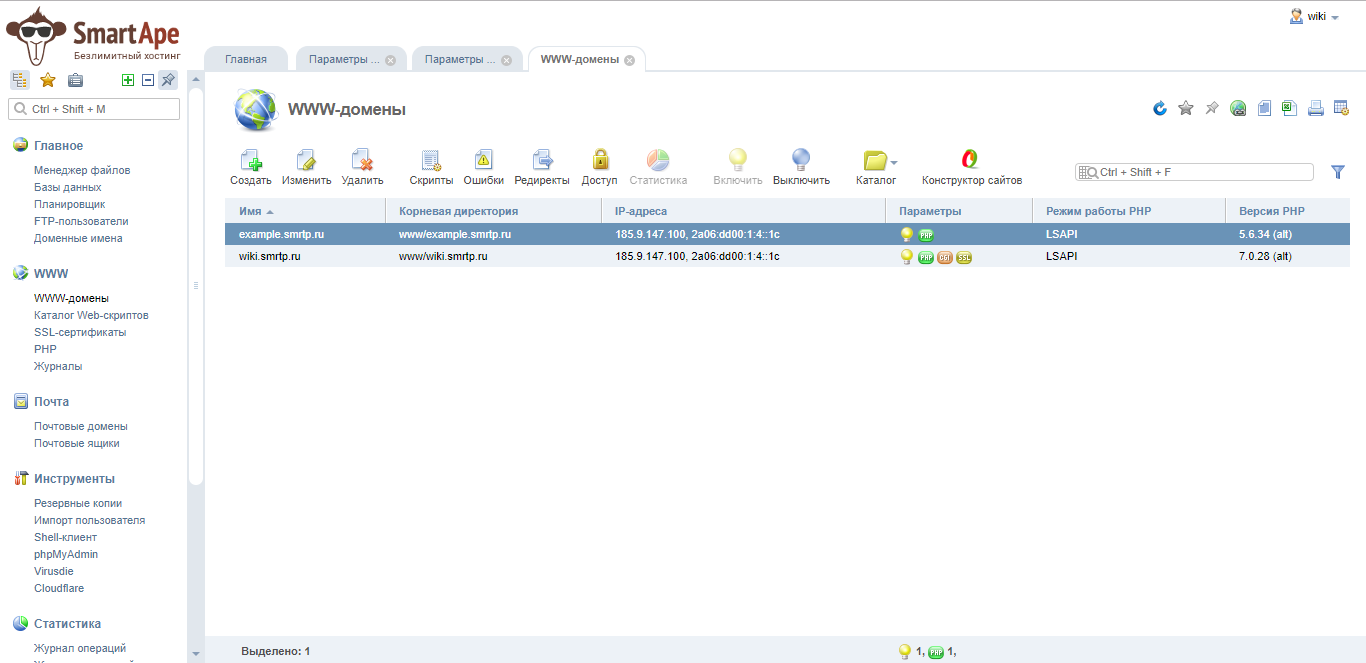Open the phpMyAdmin sidebar link
Screen dimensions: 1366x663
tap(66, 554)
